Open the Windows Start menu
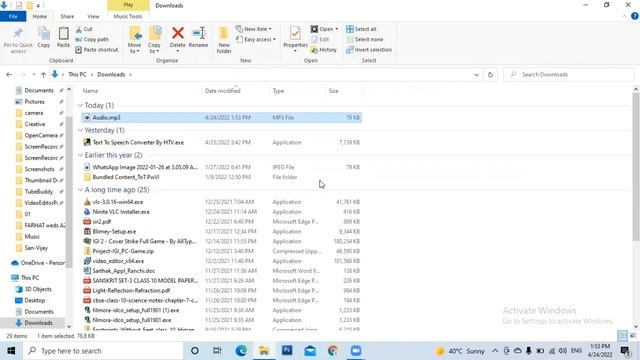The height and width of the screenshot is (360, 640). click(x=11, y=351)
